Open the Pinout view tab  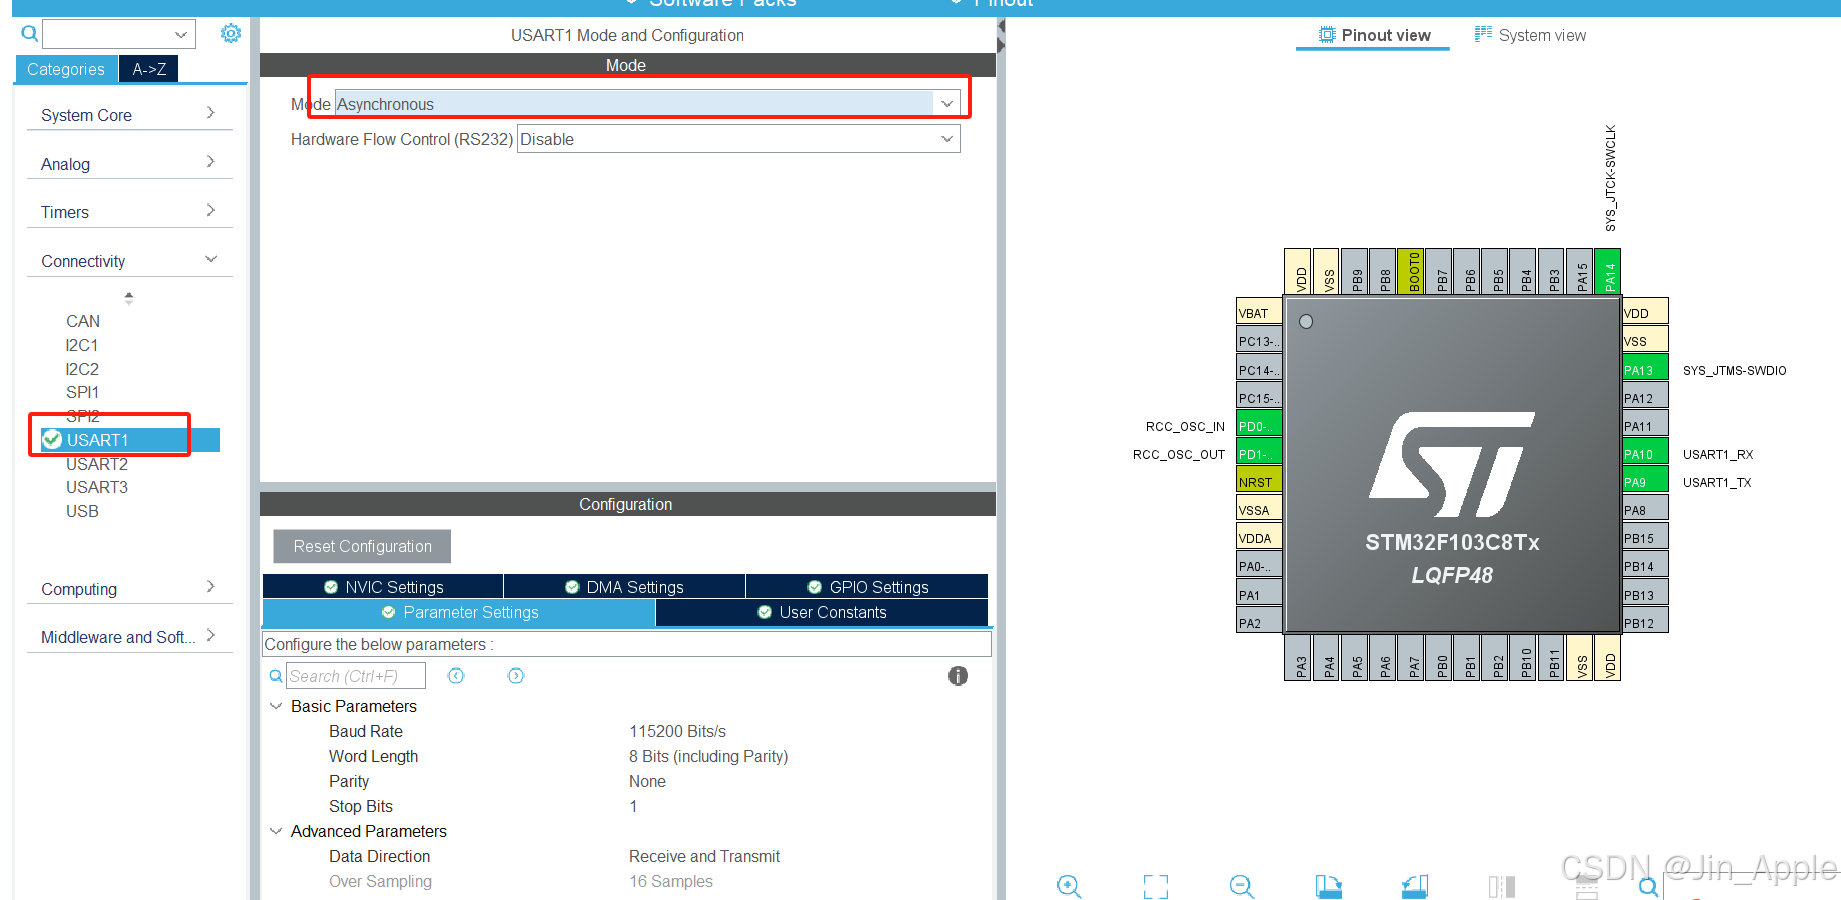tap(1373, 35)
